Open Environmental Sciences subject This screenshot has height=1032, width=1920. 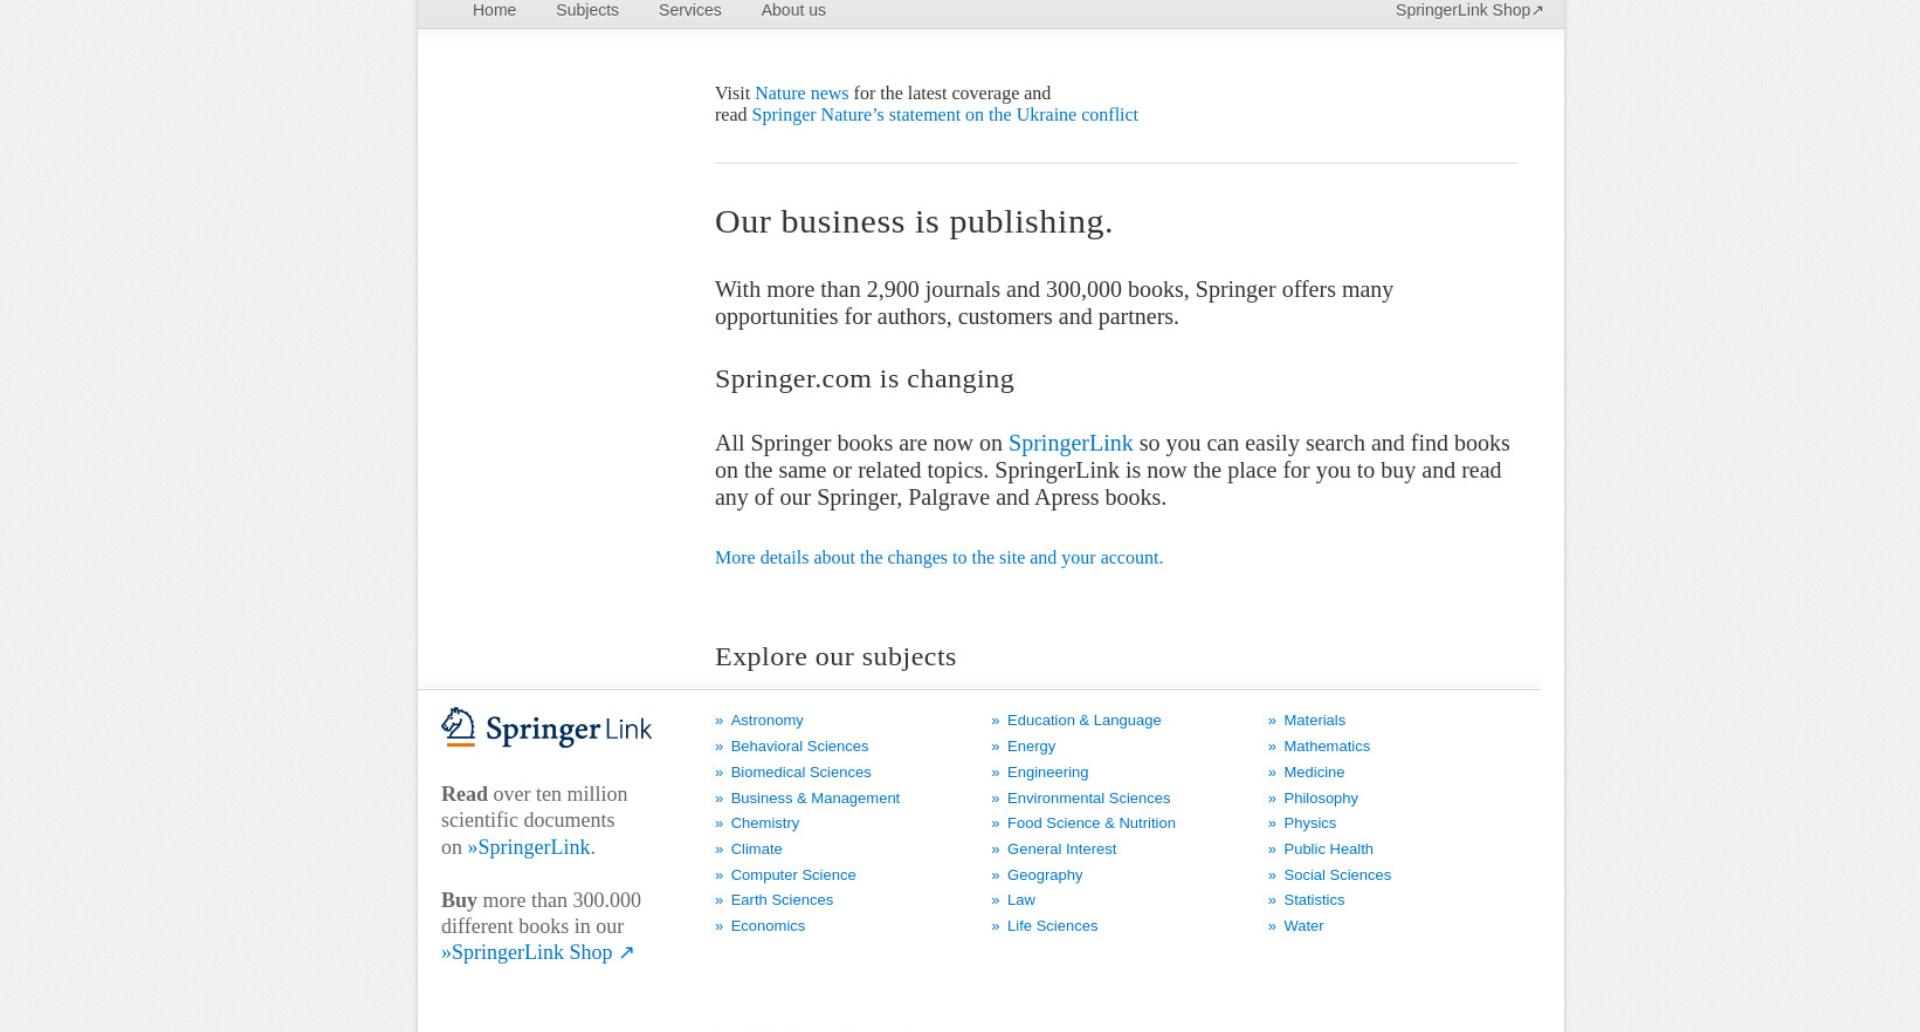(x=1088, y=798)
